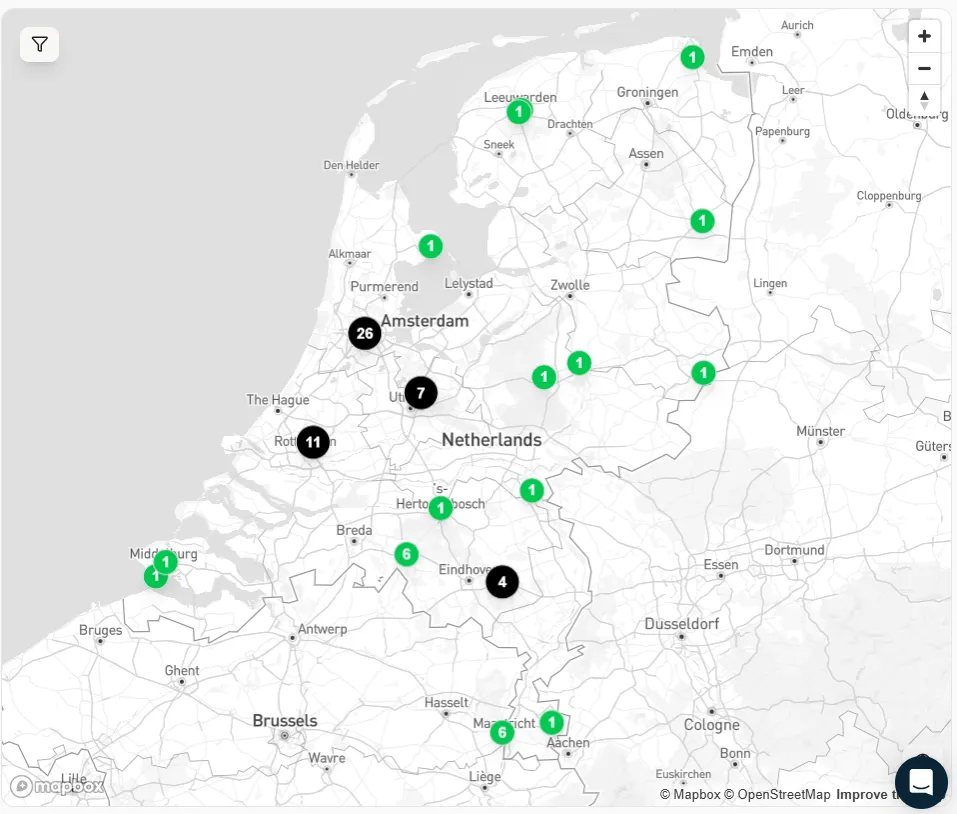
Task: Click the Münster city label
Action: [x=820, y=431]
